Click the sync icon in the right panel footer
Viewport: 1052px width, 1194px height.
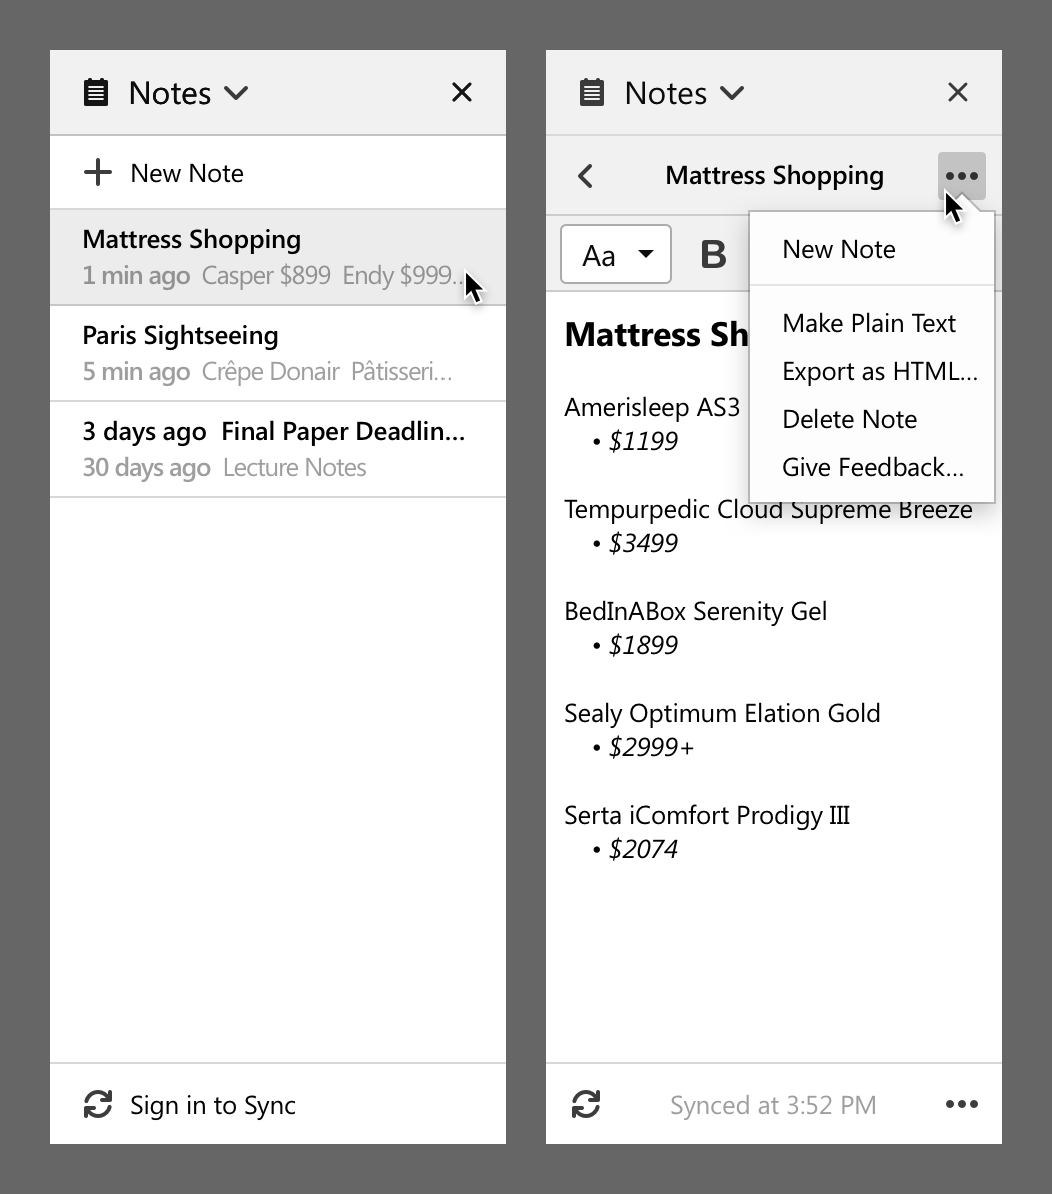(586, 1104)
